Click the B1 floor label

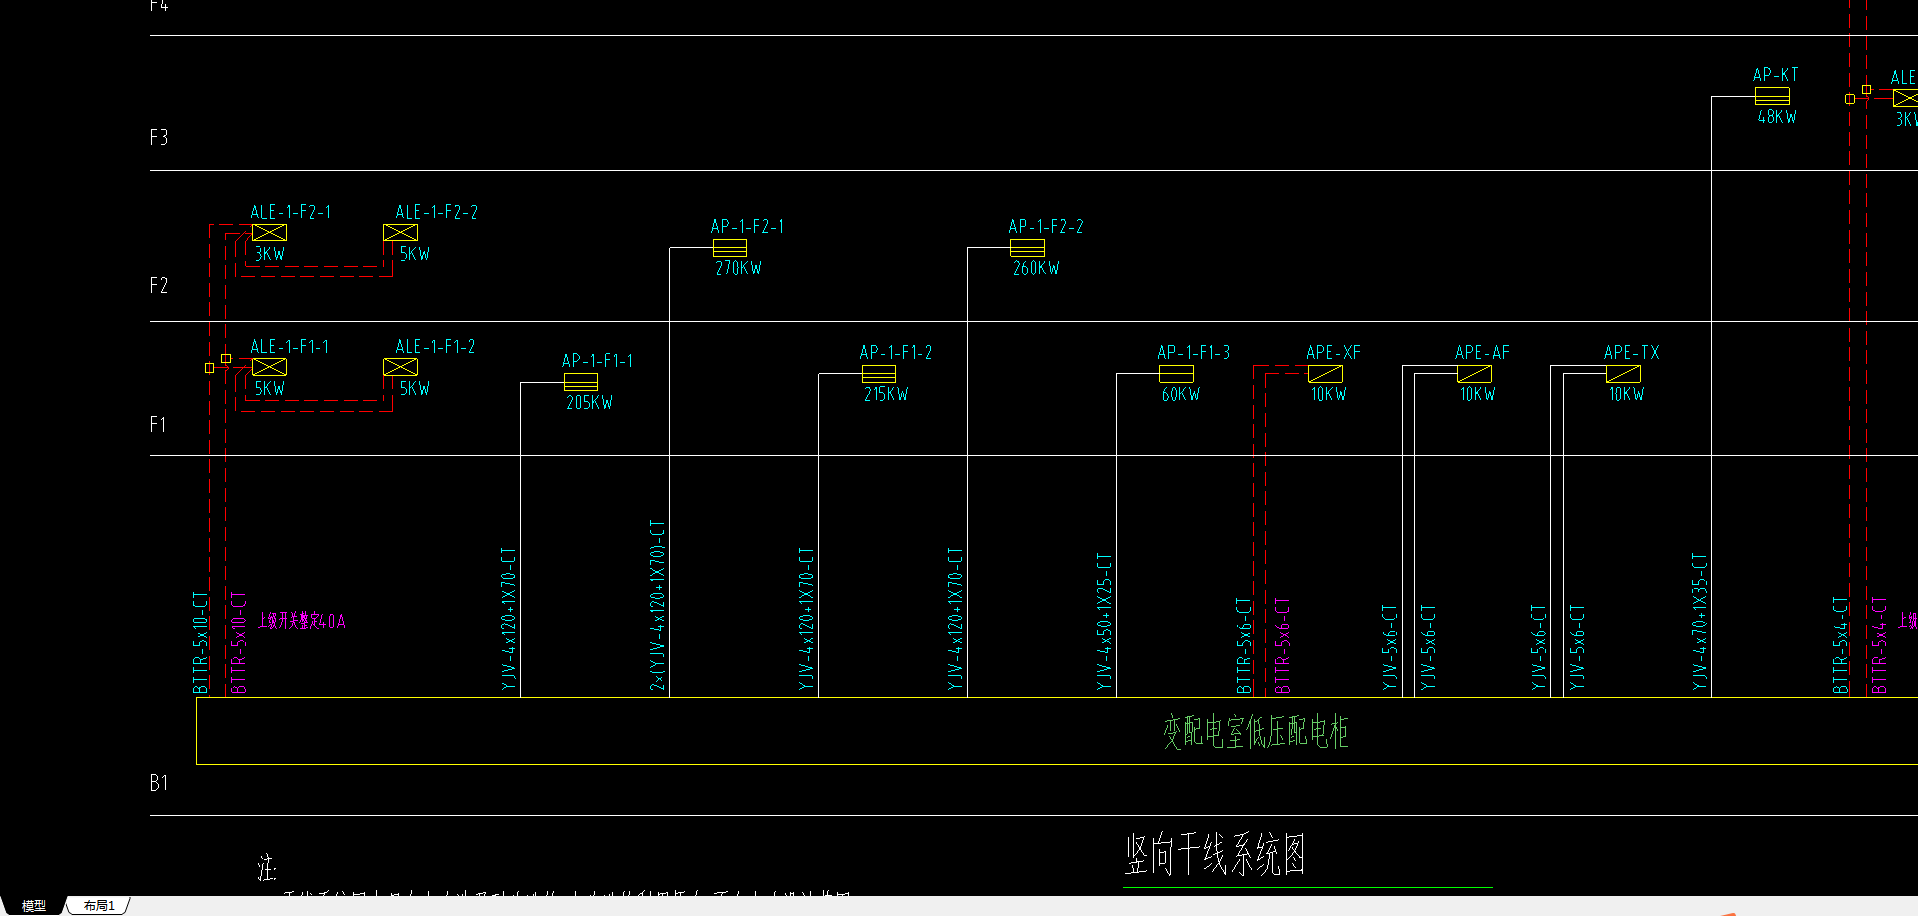coord(159,783)
